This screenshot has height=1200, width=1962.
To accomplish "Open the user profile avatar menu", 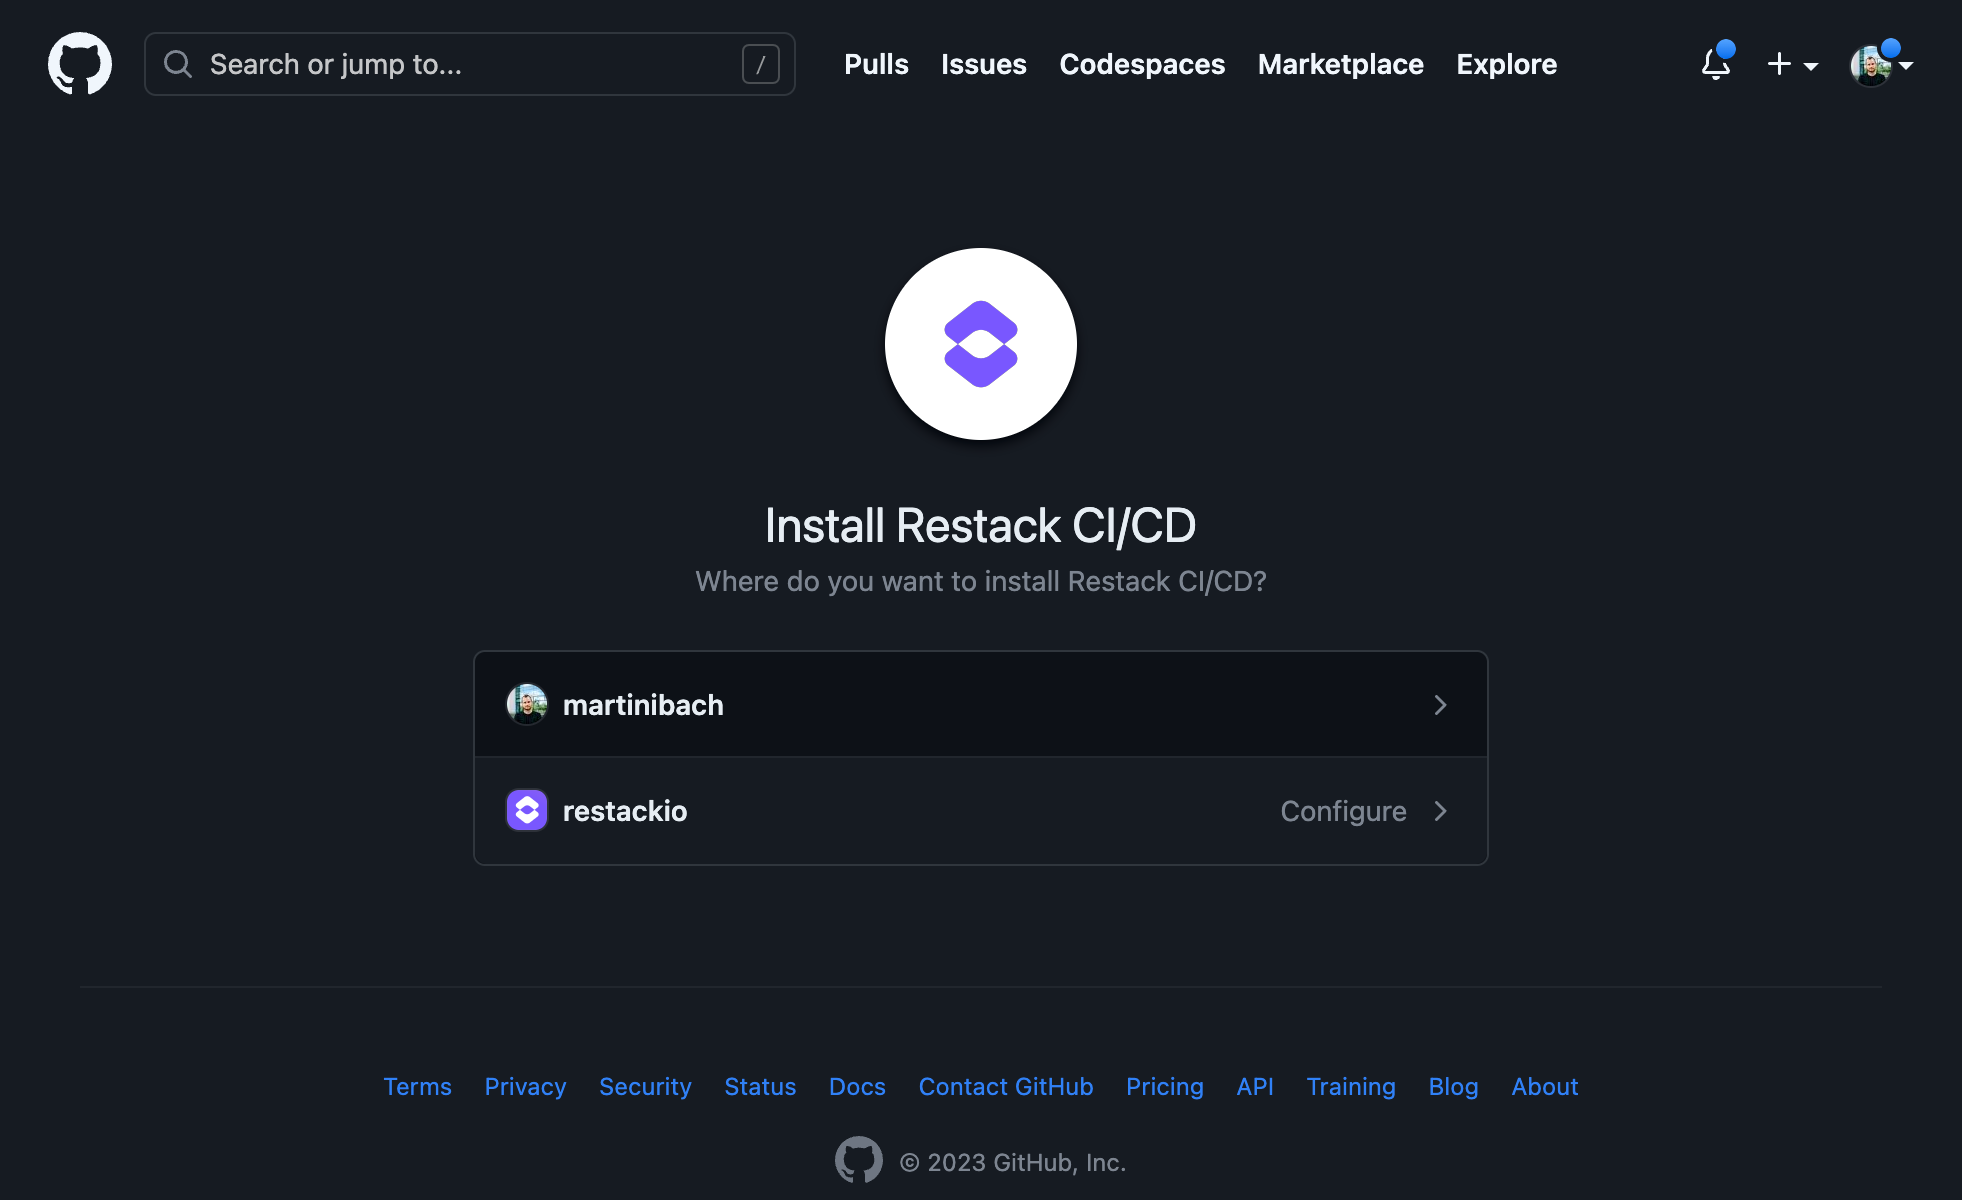I will pyautogui.click(x=1879, y=66).
